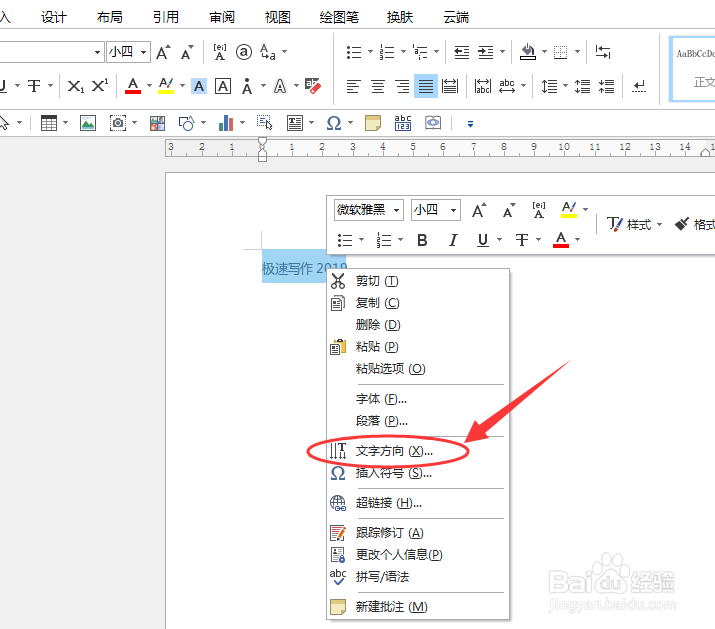This screenshot has height=629, width=715.
Task: Switch to the 引用 tab
Action: (x=166, y=17)
